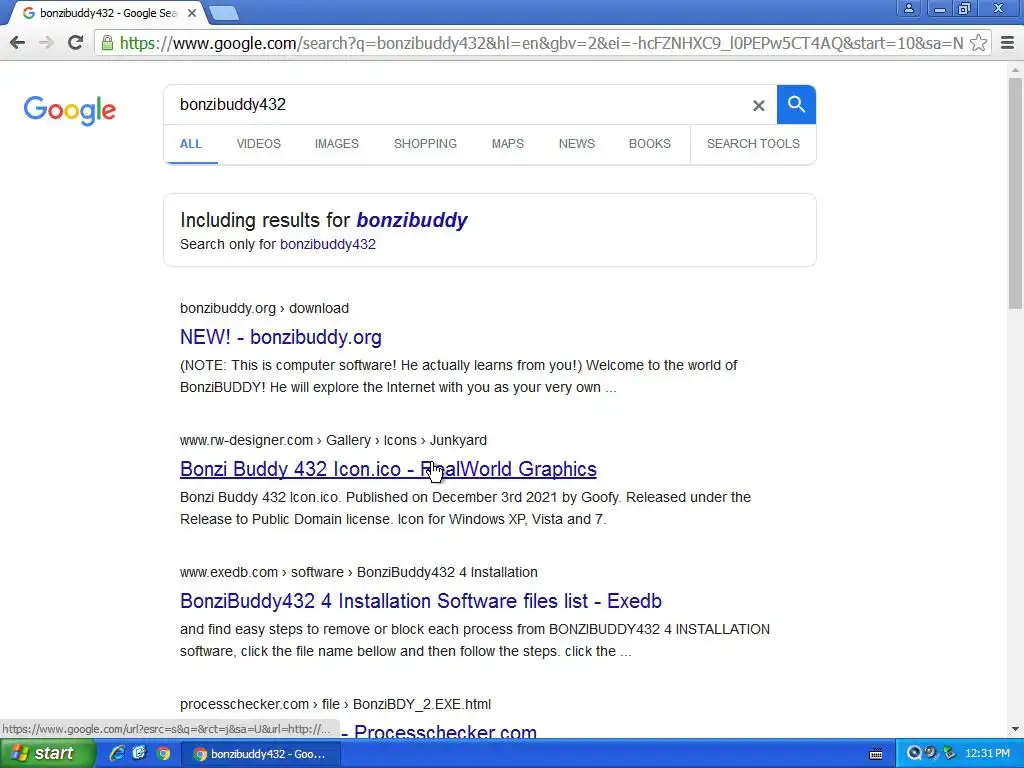The height and width of the screenshot is (768, 1024).
Task: Click the first system tray icon
Action: point(914,753)
